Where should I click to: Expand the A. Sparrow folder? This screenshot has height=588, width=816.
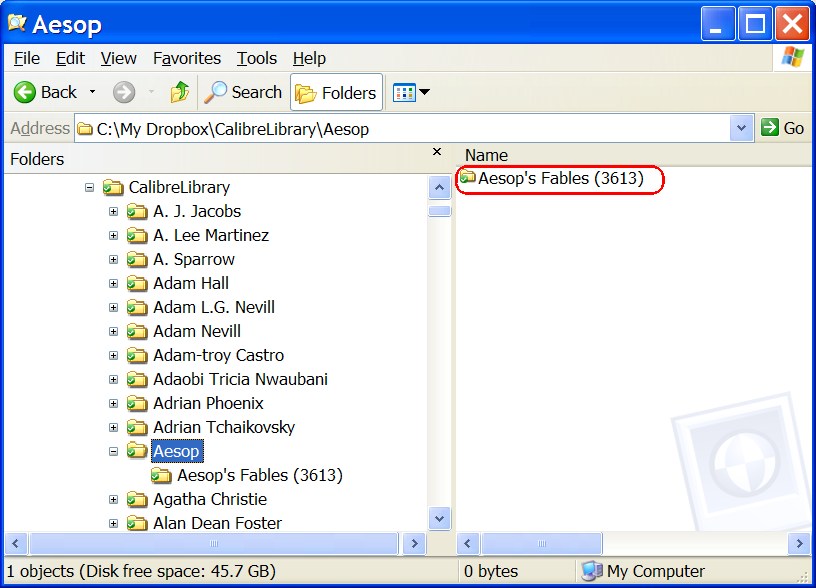click(x=113, y=259)
